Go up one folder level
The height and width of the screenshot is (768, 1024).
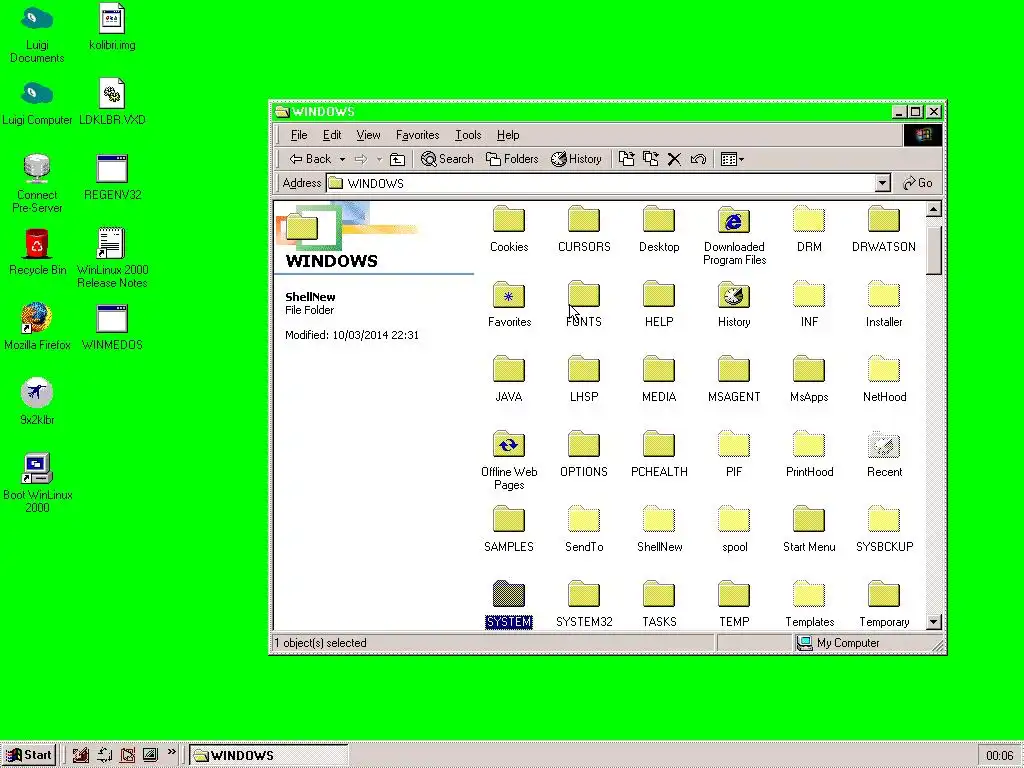click(x=397, y=159)
